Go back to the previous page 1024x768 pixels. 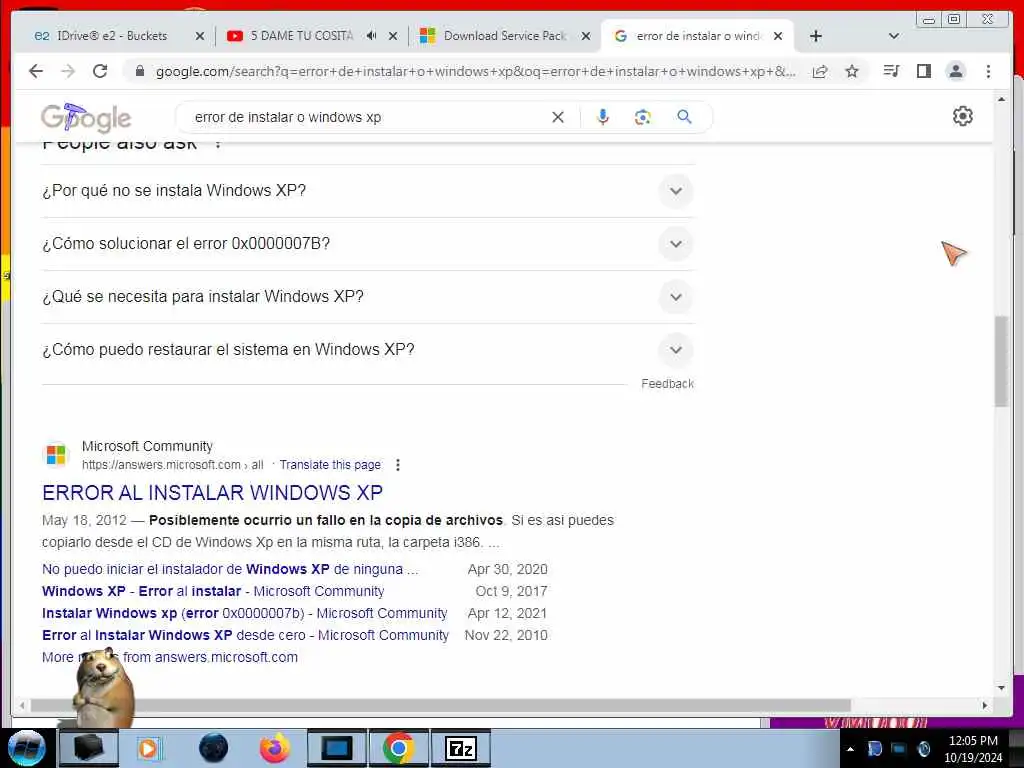click(x=36, y=71)
